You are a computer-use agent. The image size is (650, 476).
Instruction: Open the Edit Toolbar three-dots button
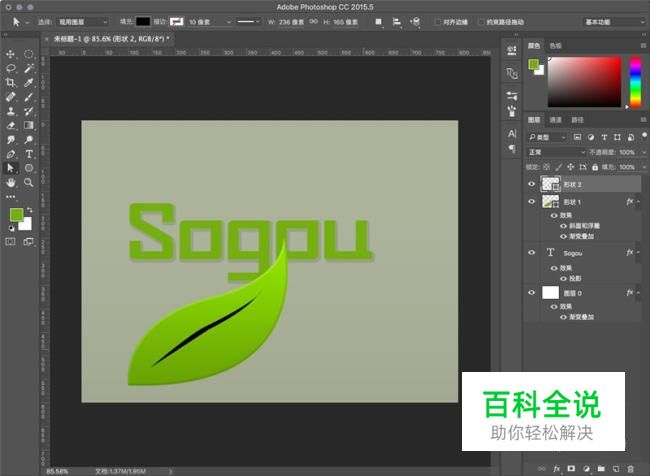(10, 197)
